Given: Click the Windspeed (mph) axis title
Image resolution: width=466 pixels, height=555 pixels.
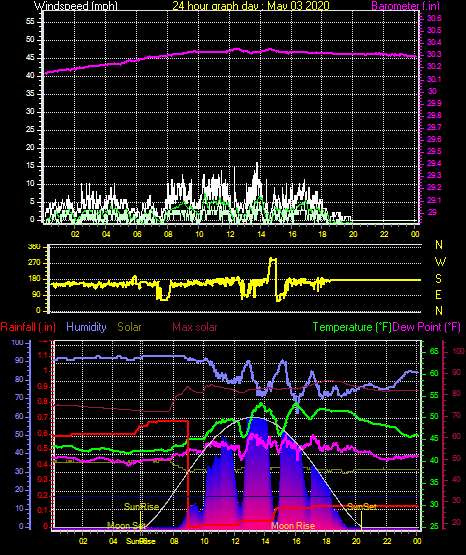Looking at the screenshot, I should pos(76,6).
